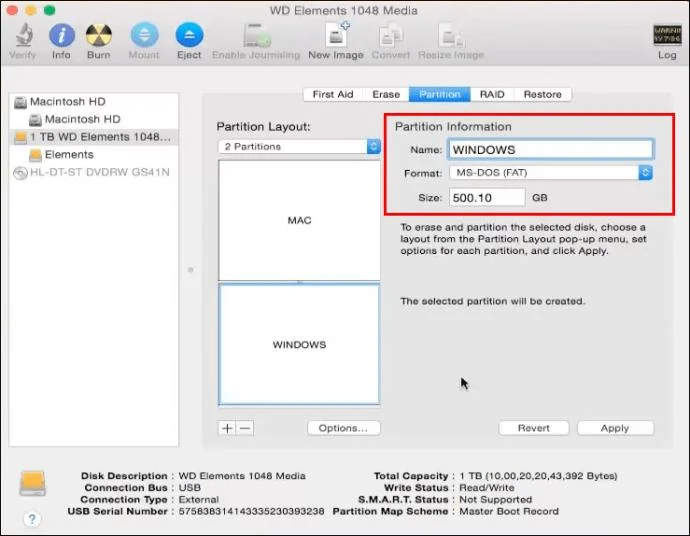Select the Partition tab

(x=440, y=94)
